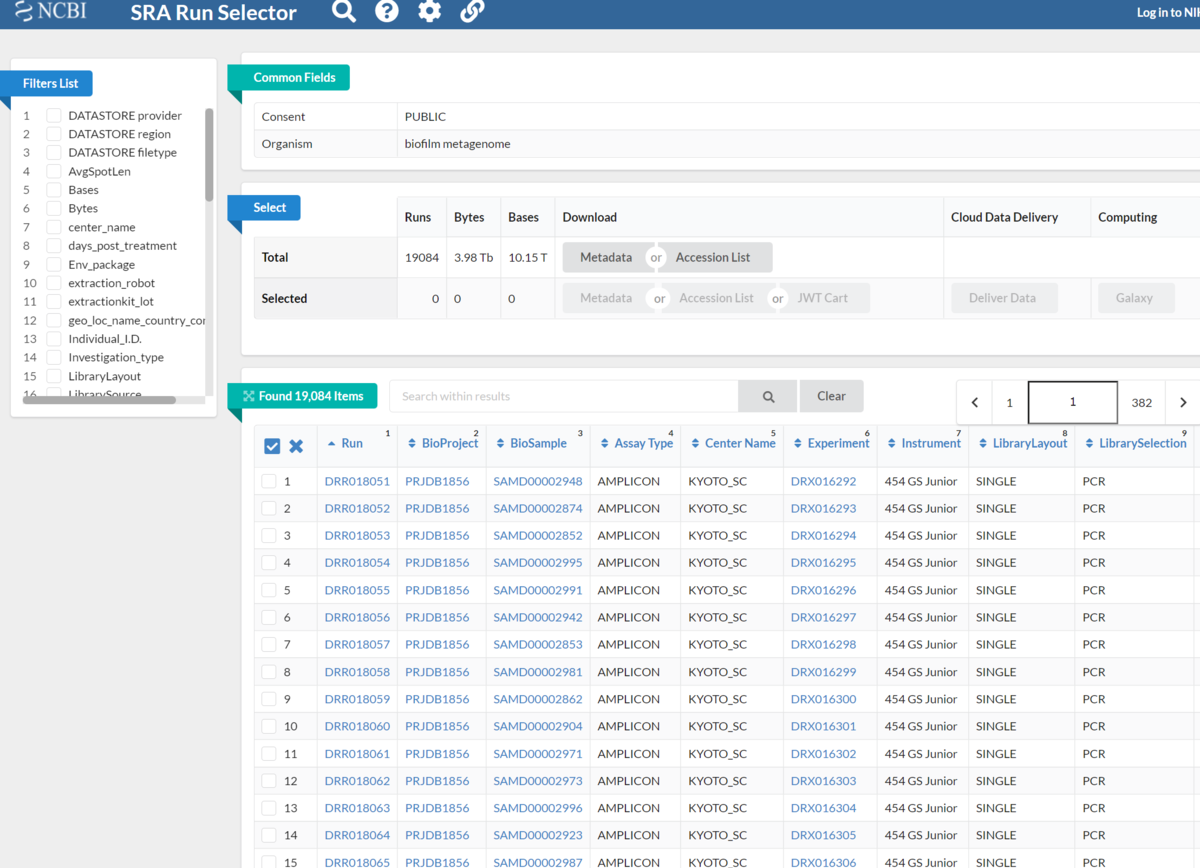Open BioProject link in row 4
The width and height of the screenshot is (1200, 868).
pos(437,563)
